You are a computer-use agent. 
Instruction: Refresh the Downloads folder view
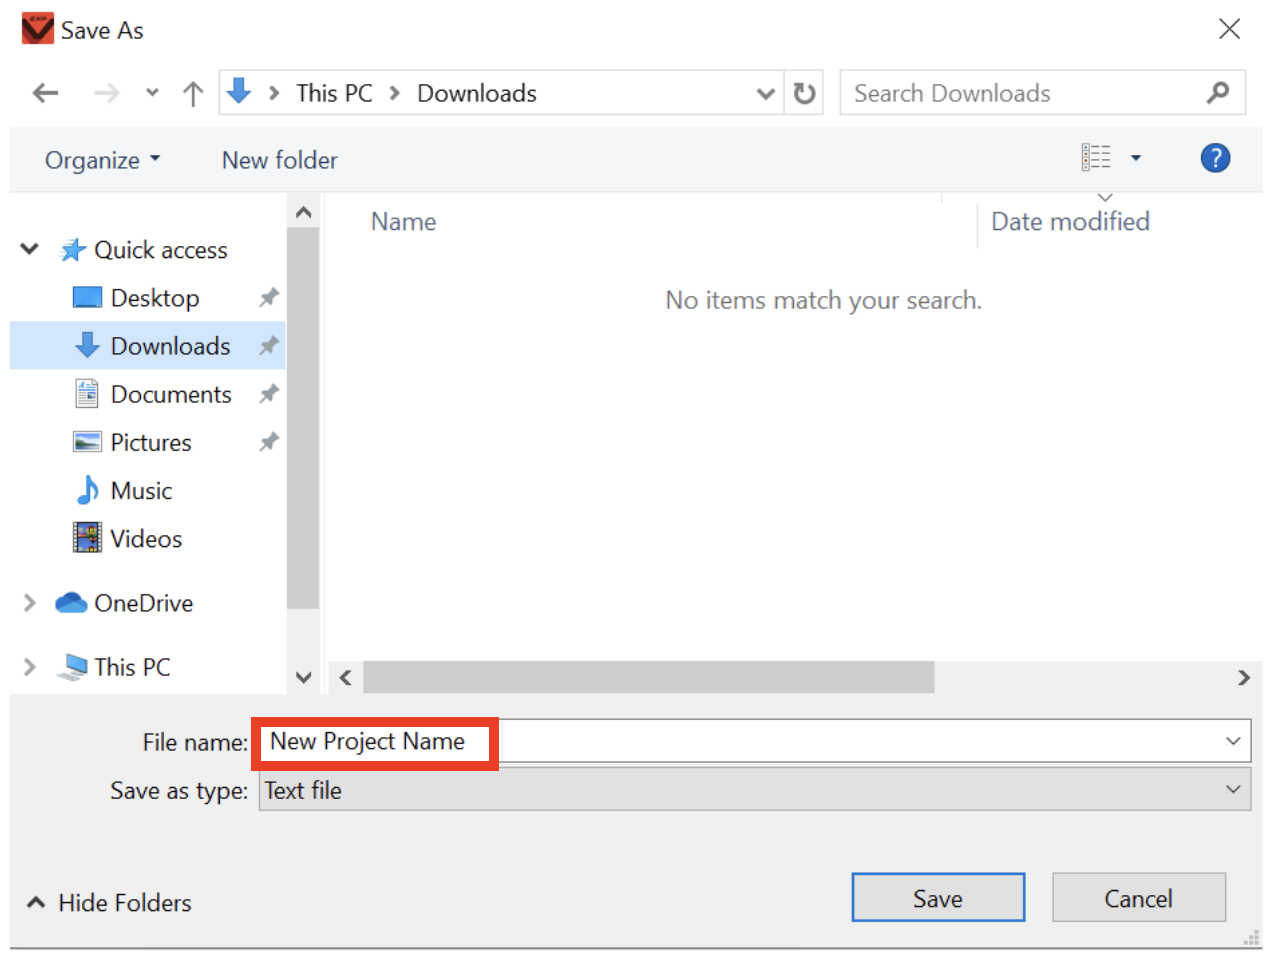pos(804,92)
